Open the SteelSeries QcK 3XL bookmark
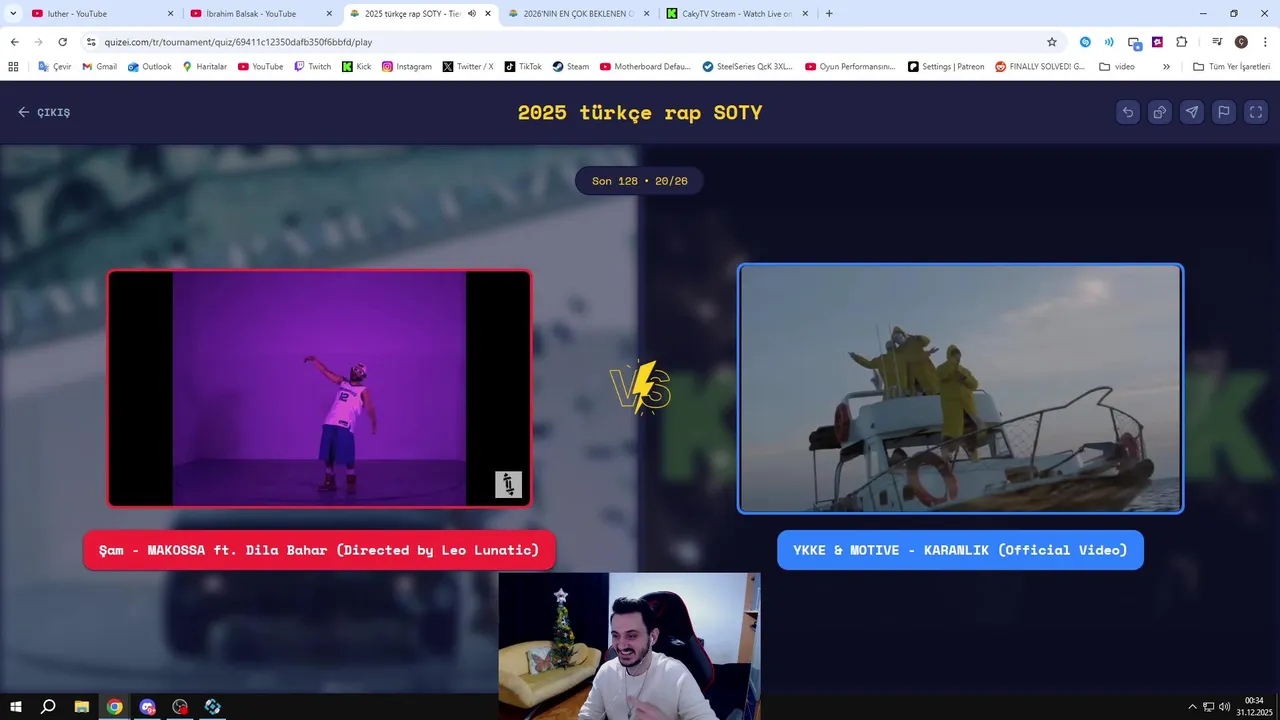Viewport: 1280px width, 720px height. click(x=747, y=67)
